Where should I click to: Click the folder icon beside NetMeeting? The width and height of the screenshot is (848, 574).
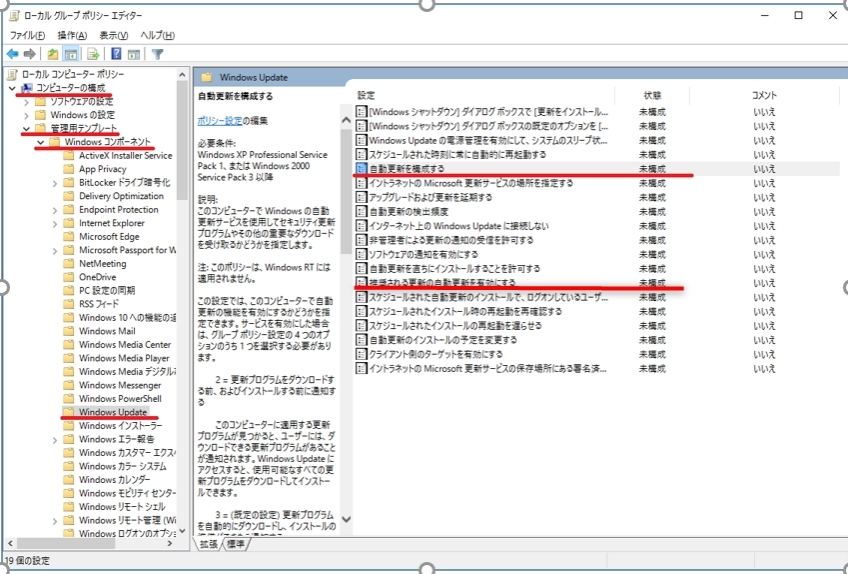pos(69,263)
